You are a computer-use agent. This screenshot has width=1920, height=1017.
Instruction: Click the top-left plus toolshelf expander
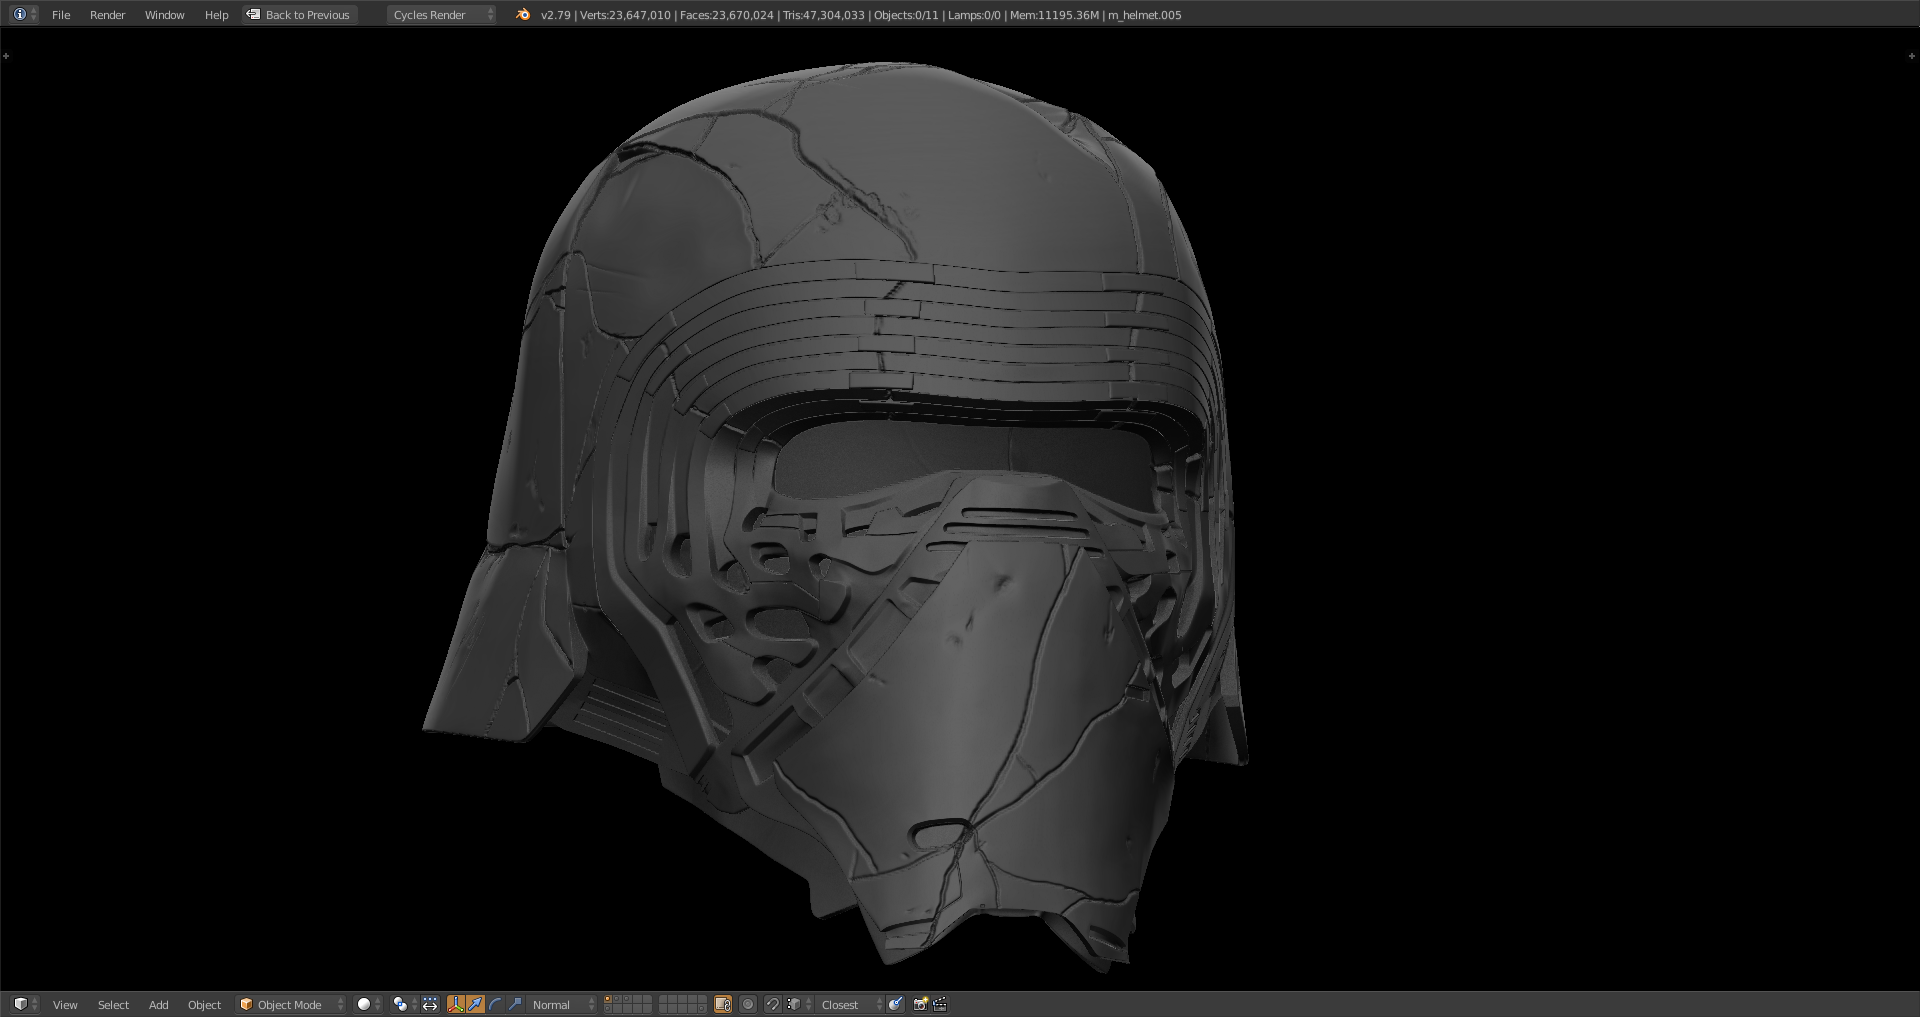click(x=6, y=56)
